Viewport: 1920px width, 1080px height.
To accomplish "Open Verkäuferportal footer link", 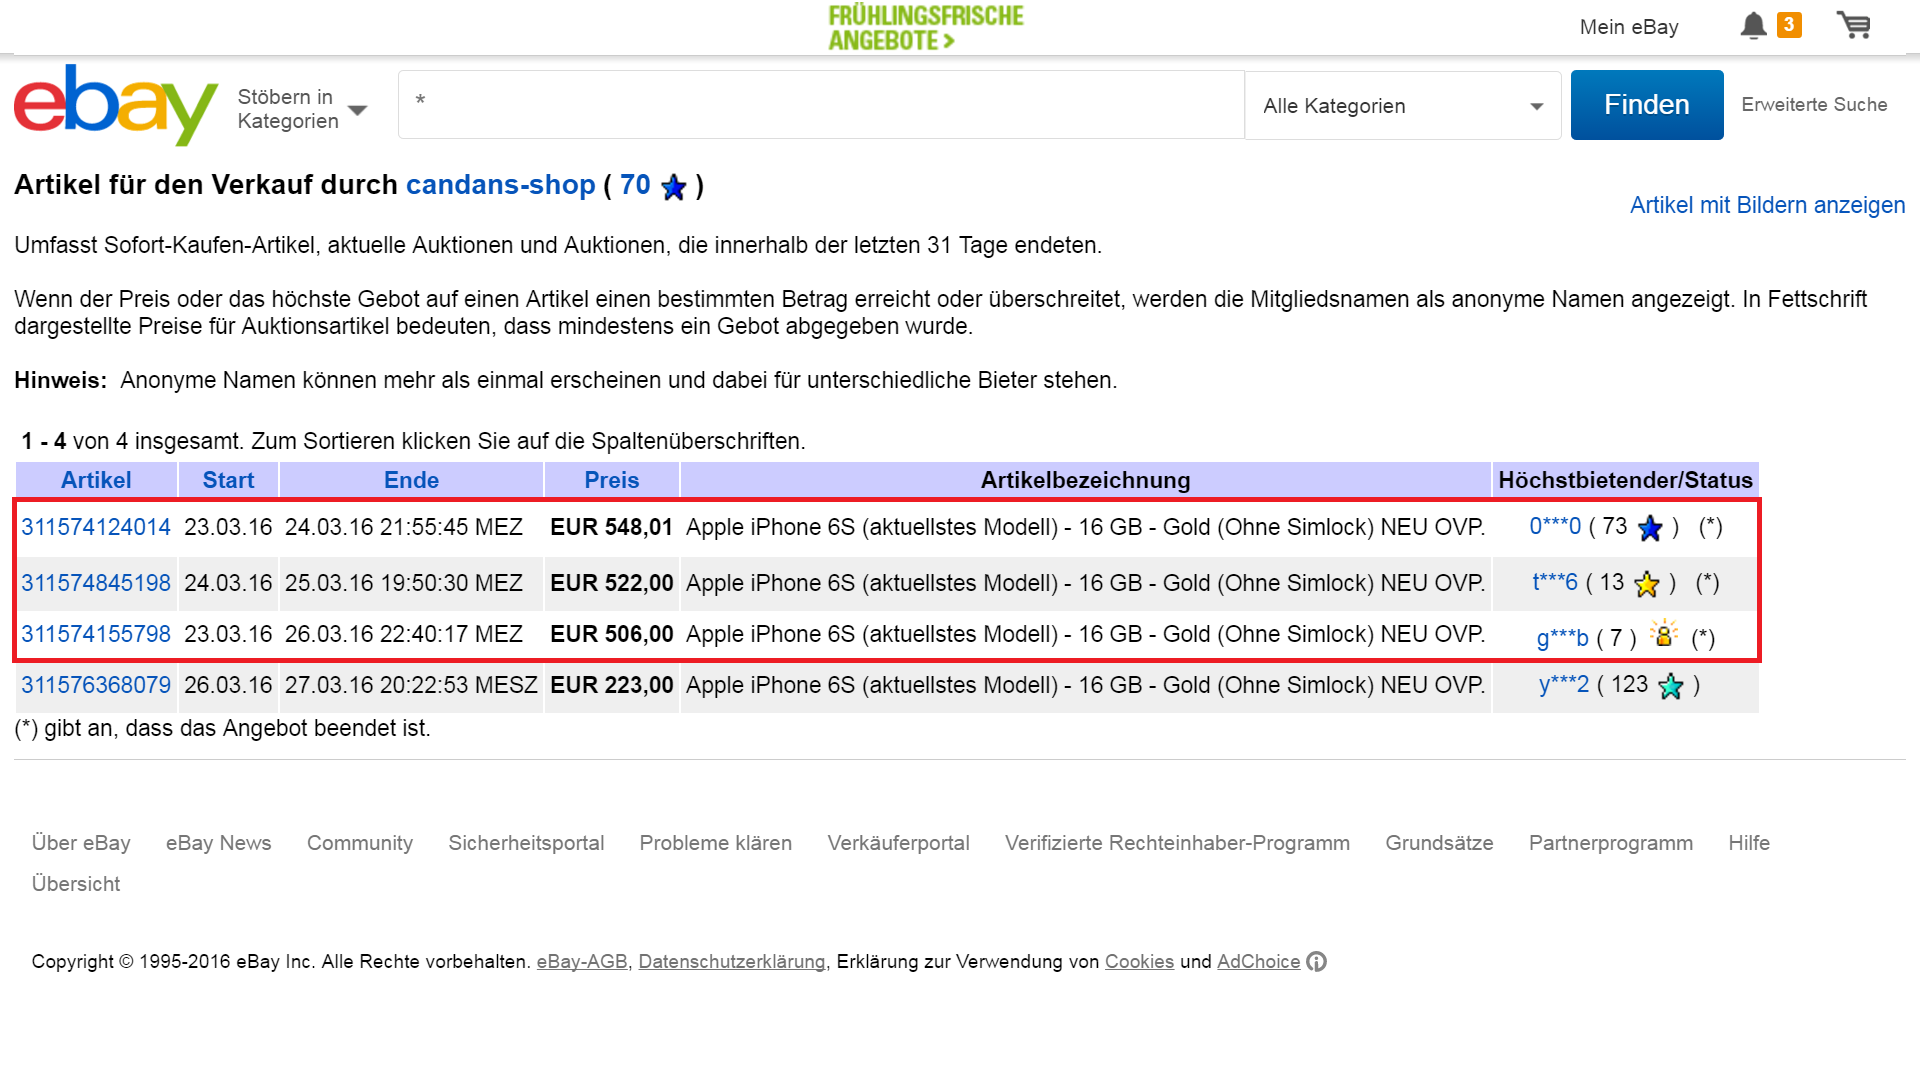I will [x=898, y=843].
